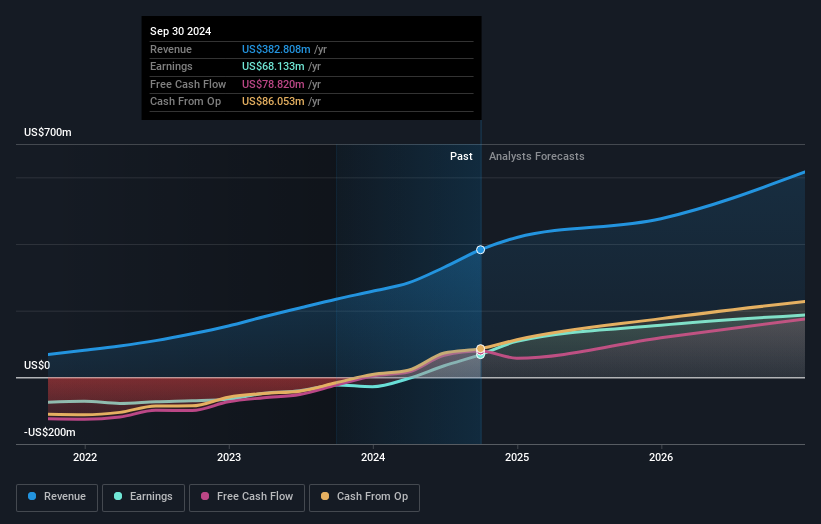Toggle the Cash From Op legend button
The image size is (821, 524).
pos(364,497)
